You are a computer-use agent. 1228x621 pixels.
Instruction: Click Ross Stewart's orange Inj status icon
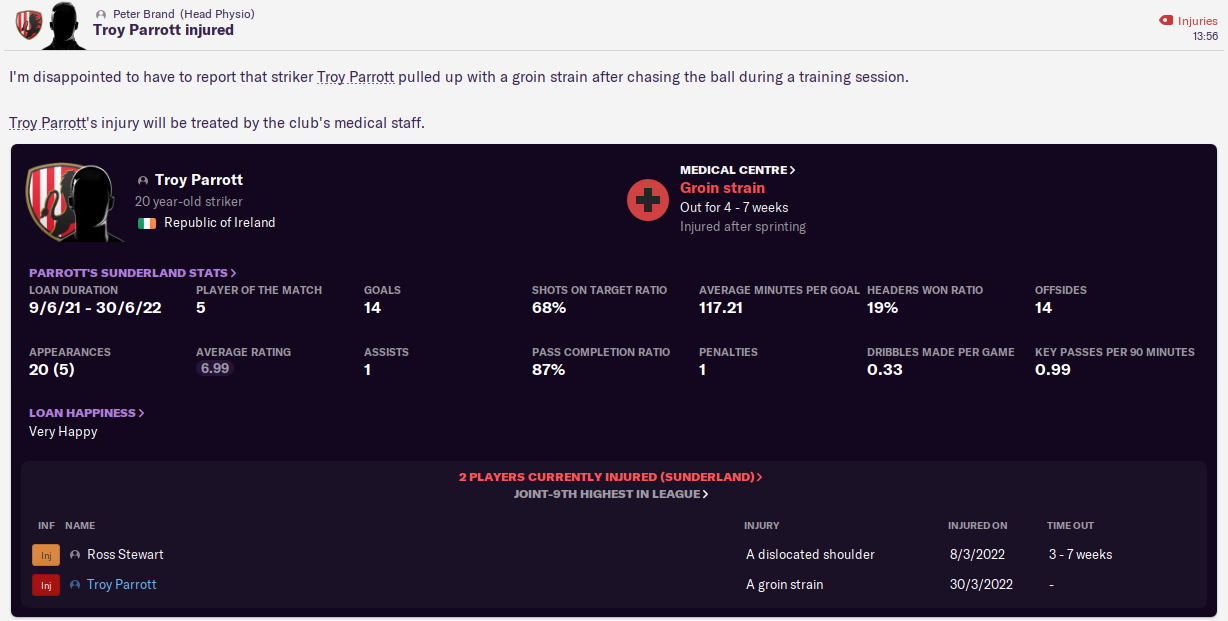point(46,555)
